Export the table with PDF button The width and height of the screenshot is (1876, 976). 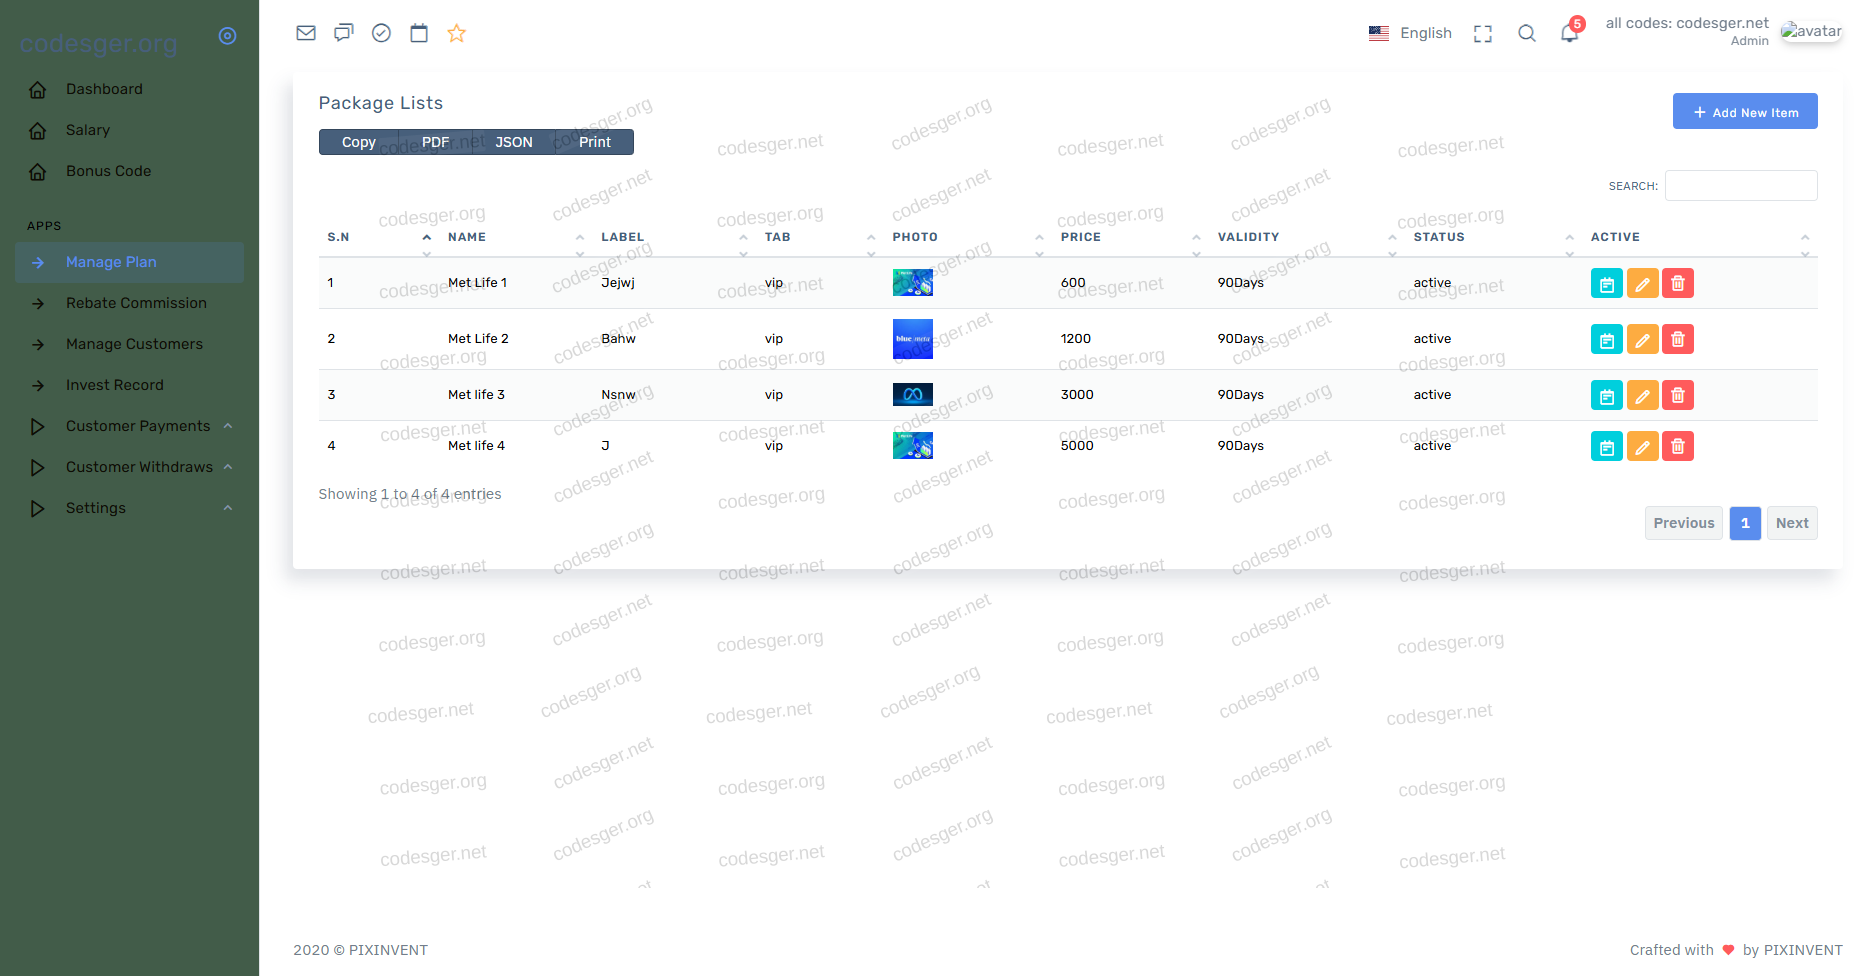(x=435, y=142)
